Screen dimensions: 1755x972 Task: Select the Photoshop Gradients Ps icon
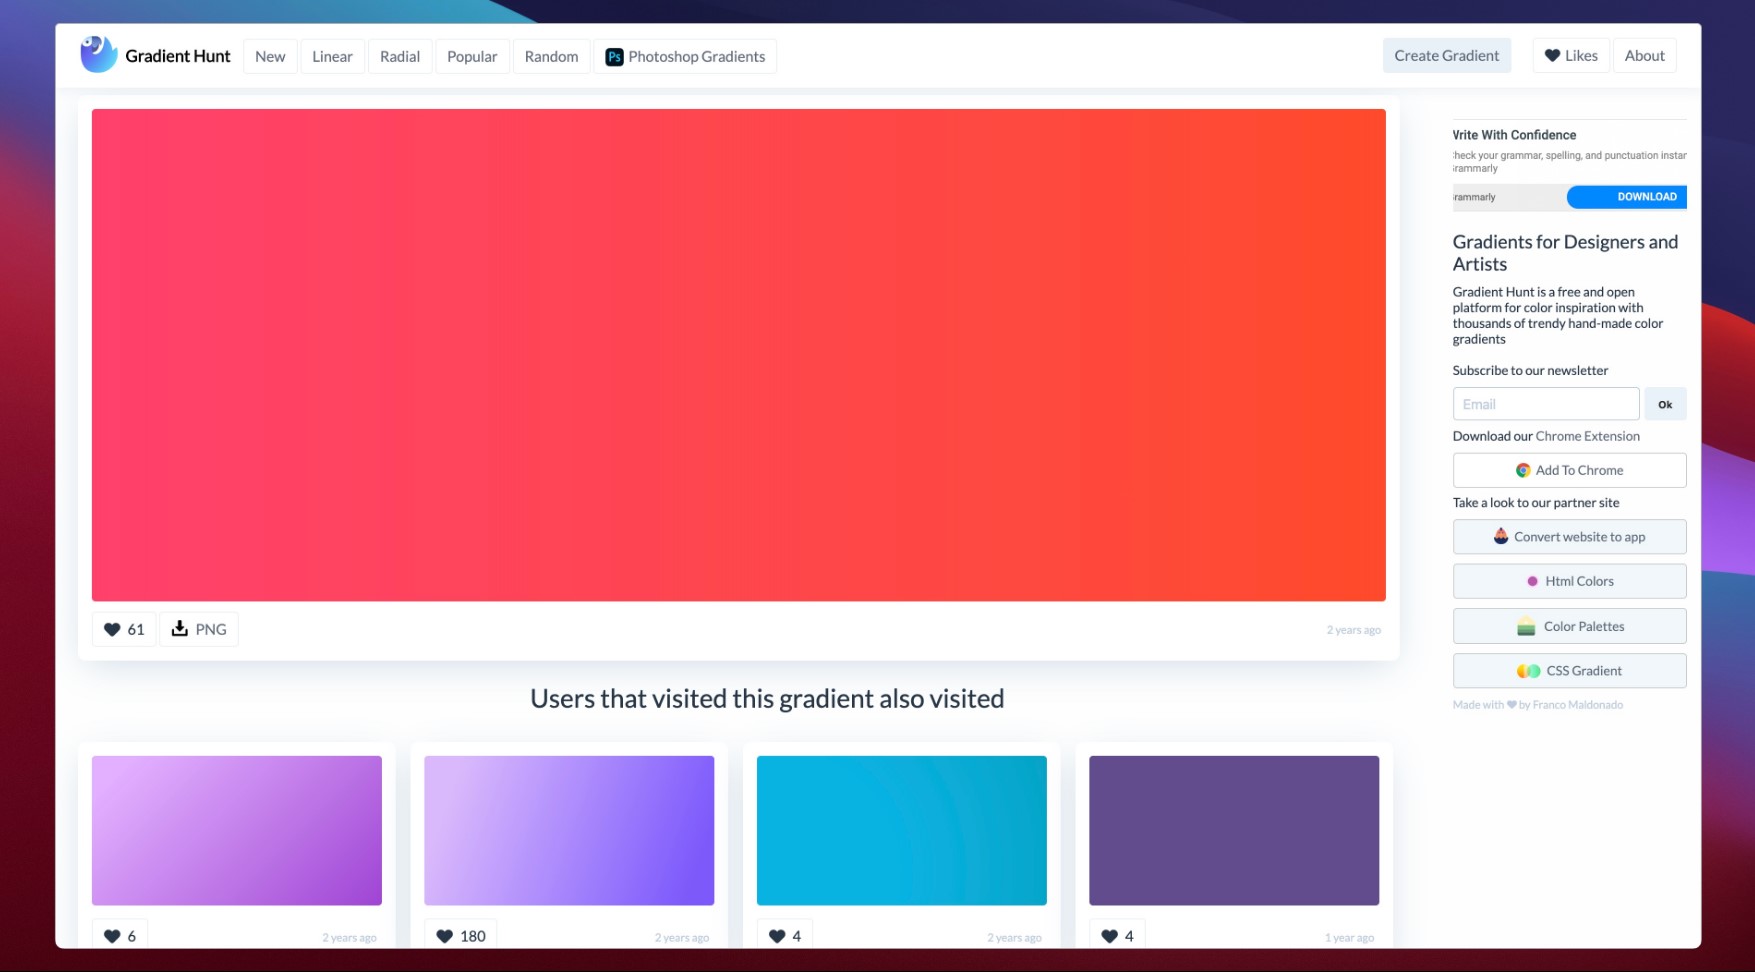coord(614,56)
